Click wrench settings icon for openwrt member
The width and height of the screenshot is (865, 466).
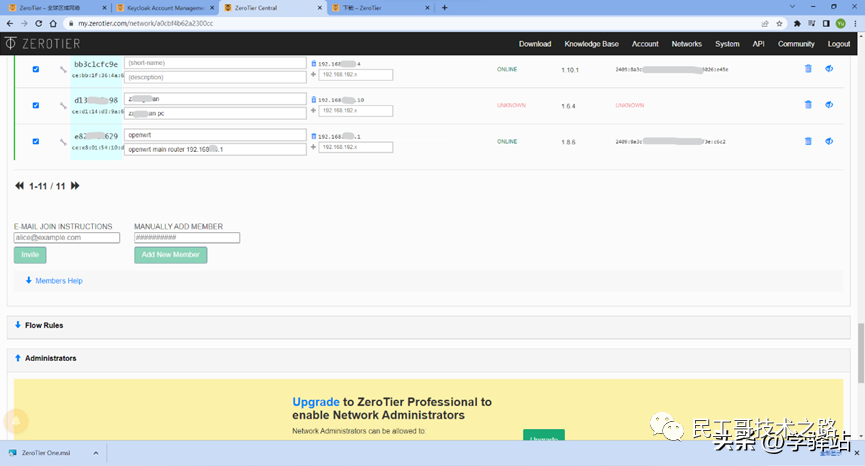(62, 142)
